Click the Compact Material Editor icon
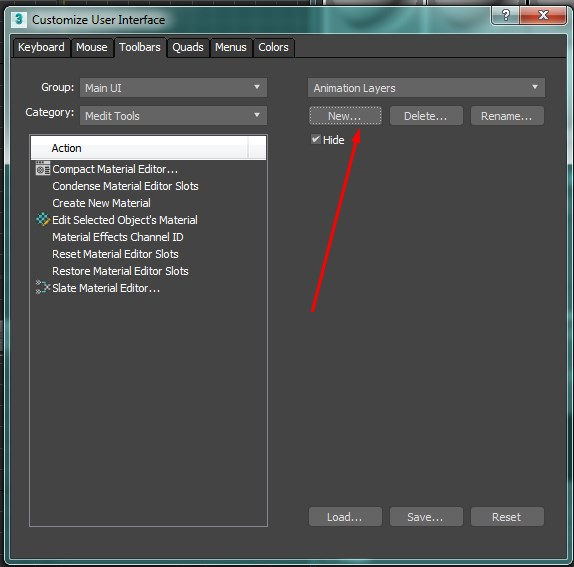This screenshot has width=574, height=567. click(43, 169)
